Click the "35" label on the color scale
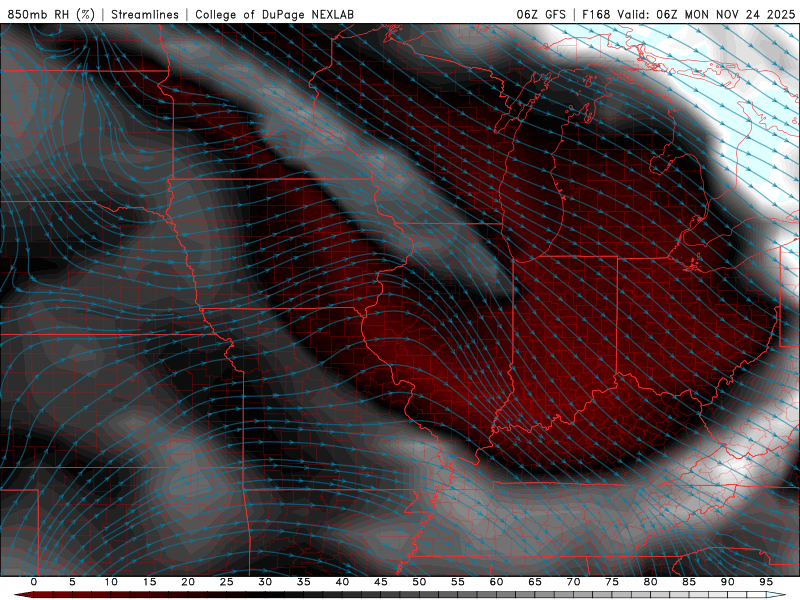 click(304, 582)
